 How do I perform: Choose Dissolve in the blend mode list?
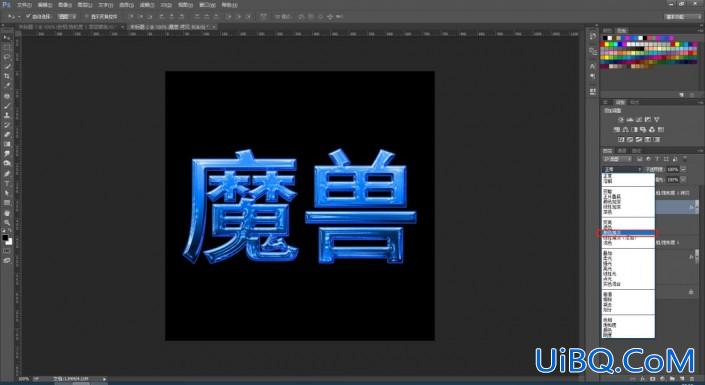tap(628, 181)
